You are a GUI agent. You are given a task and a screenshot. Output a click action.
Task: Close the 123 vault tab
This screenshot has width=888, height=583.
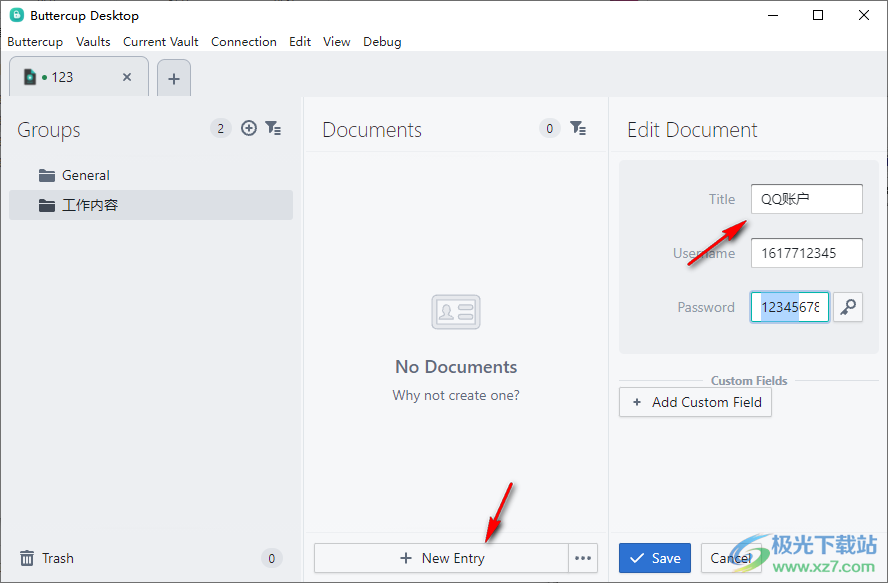pyautogui.click(x=127, y=77)
